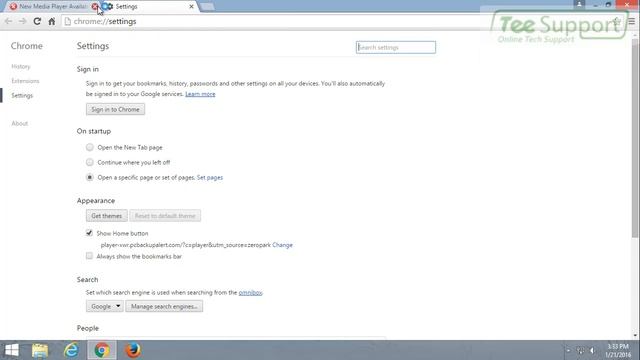Reload the page with refresh icon
The image size is (640, 360).
[x=37, y=21]
